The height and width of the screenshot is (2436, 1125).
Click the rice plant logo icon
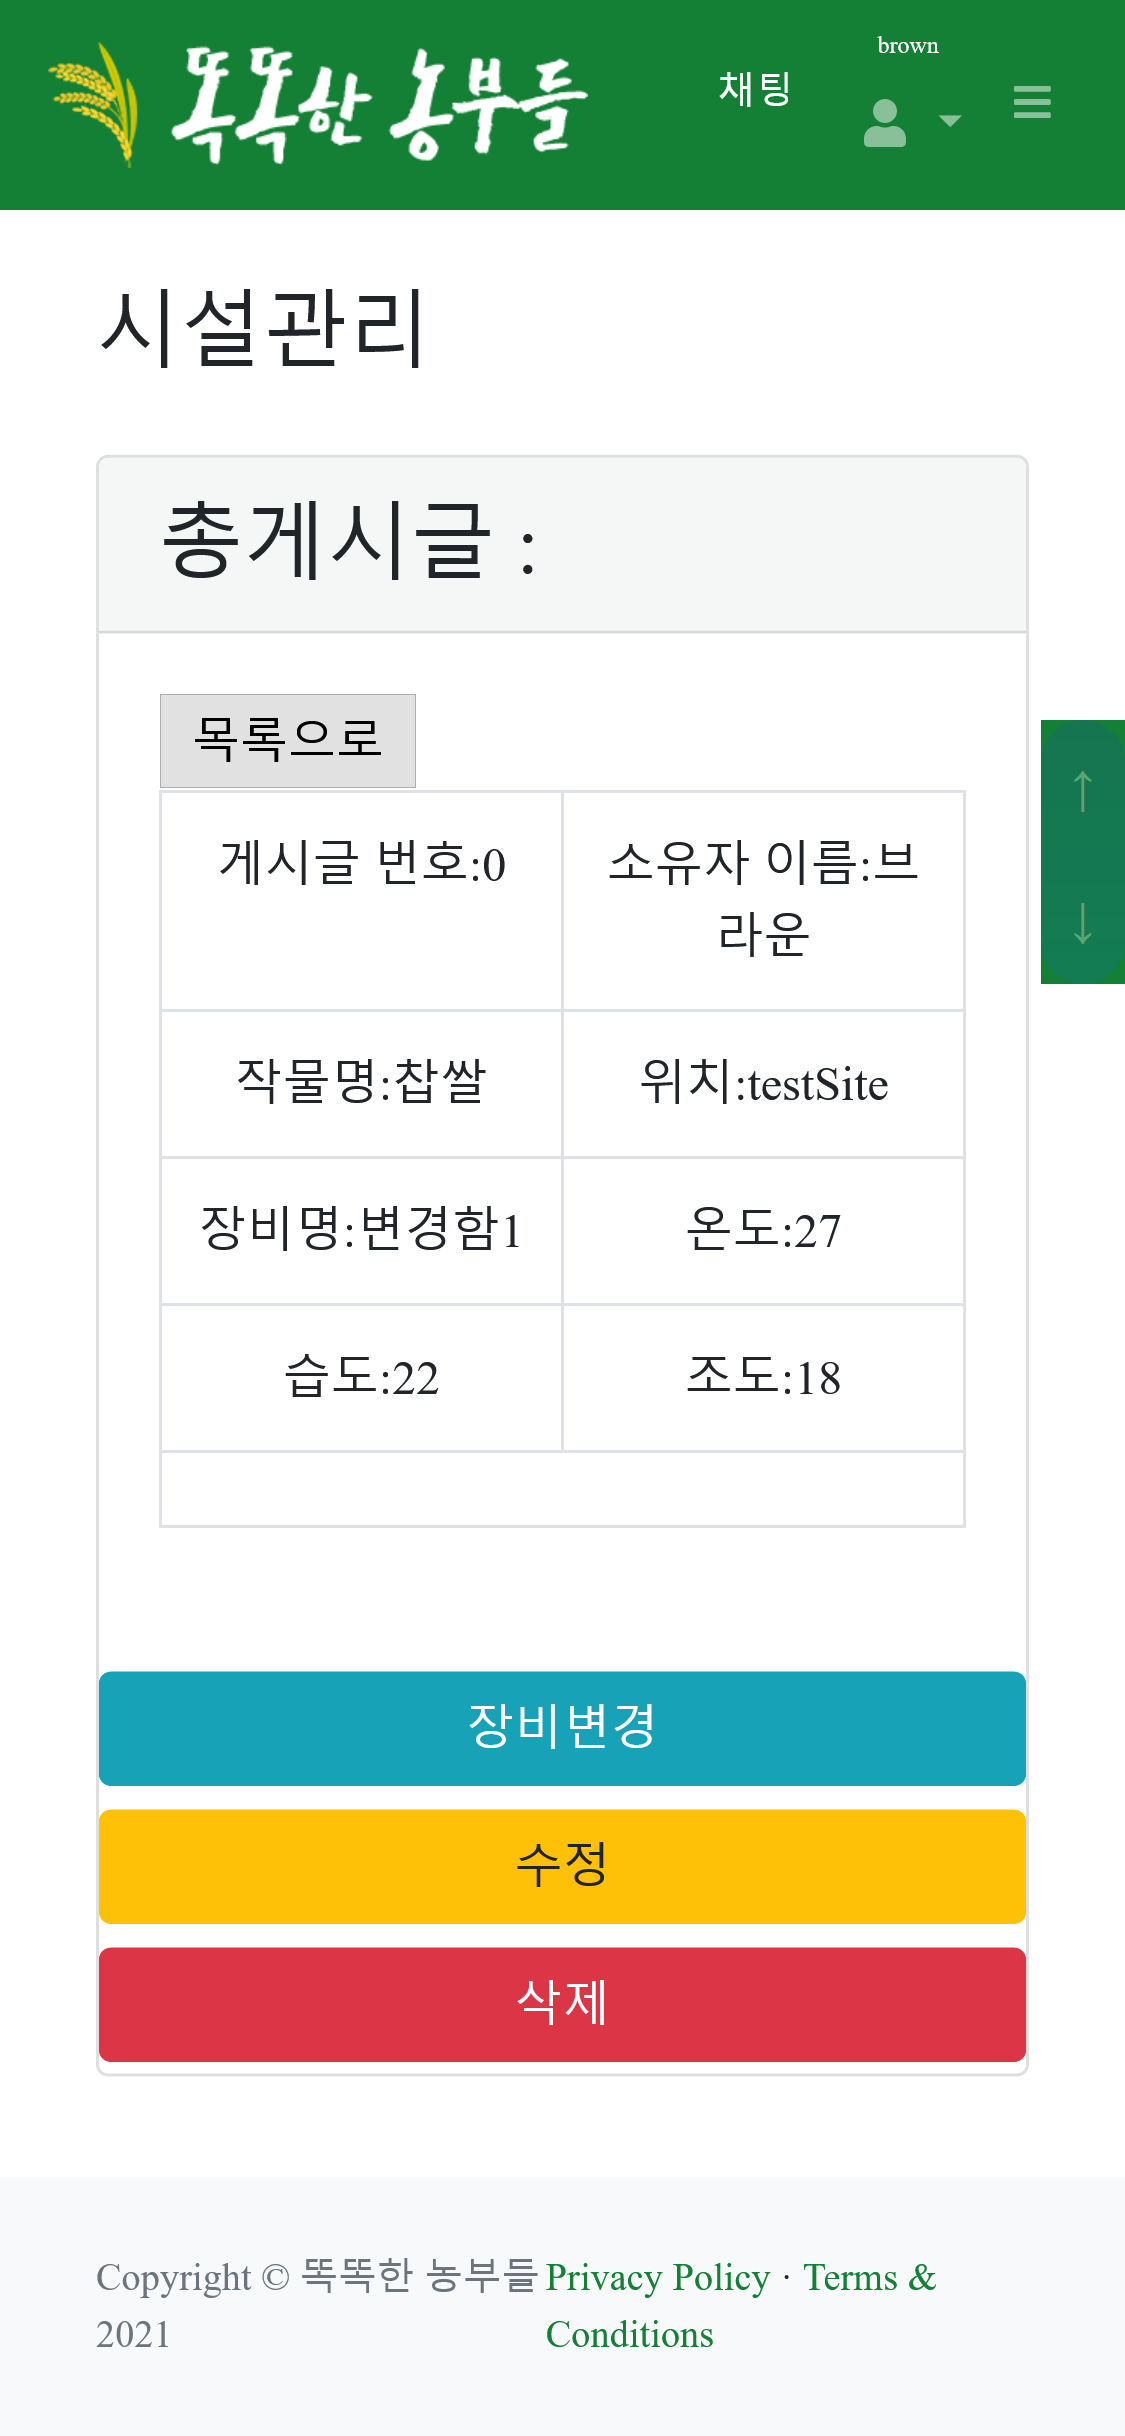coord(96,104)
